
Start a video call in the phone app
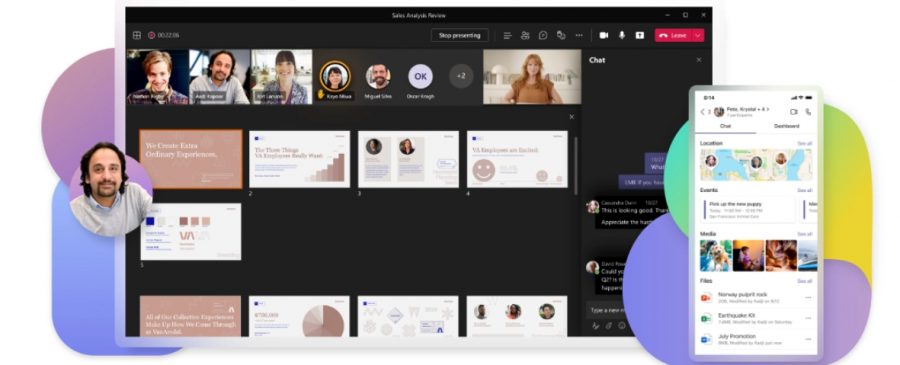(794, 111)
